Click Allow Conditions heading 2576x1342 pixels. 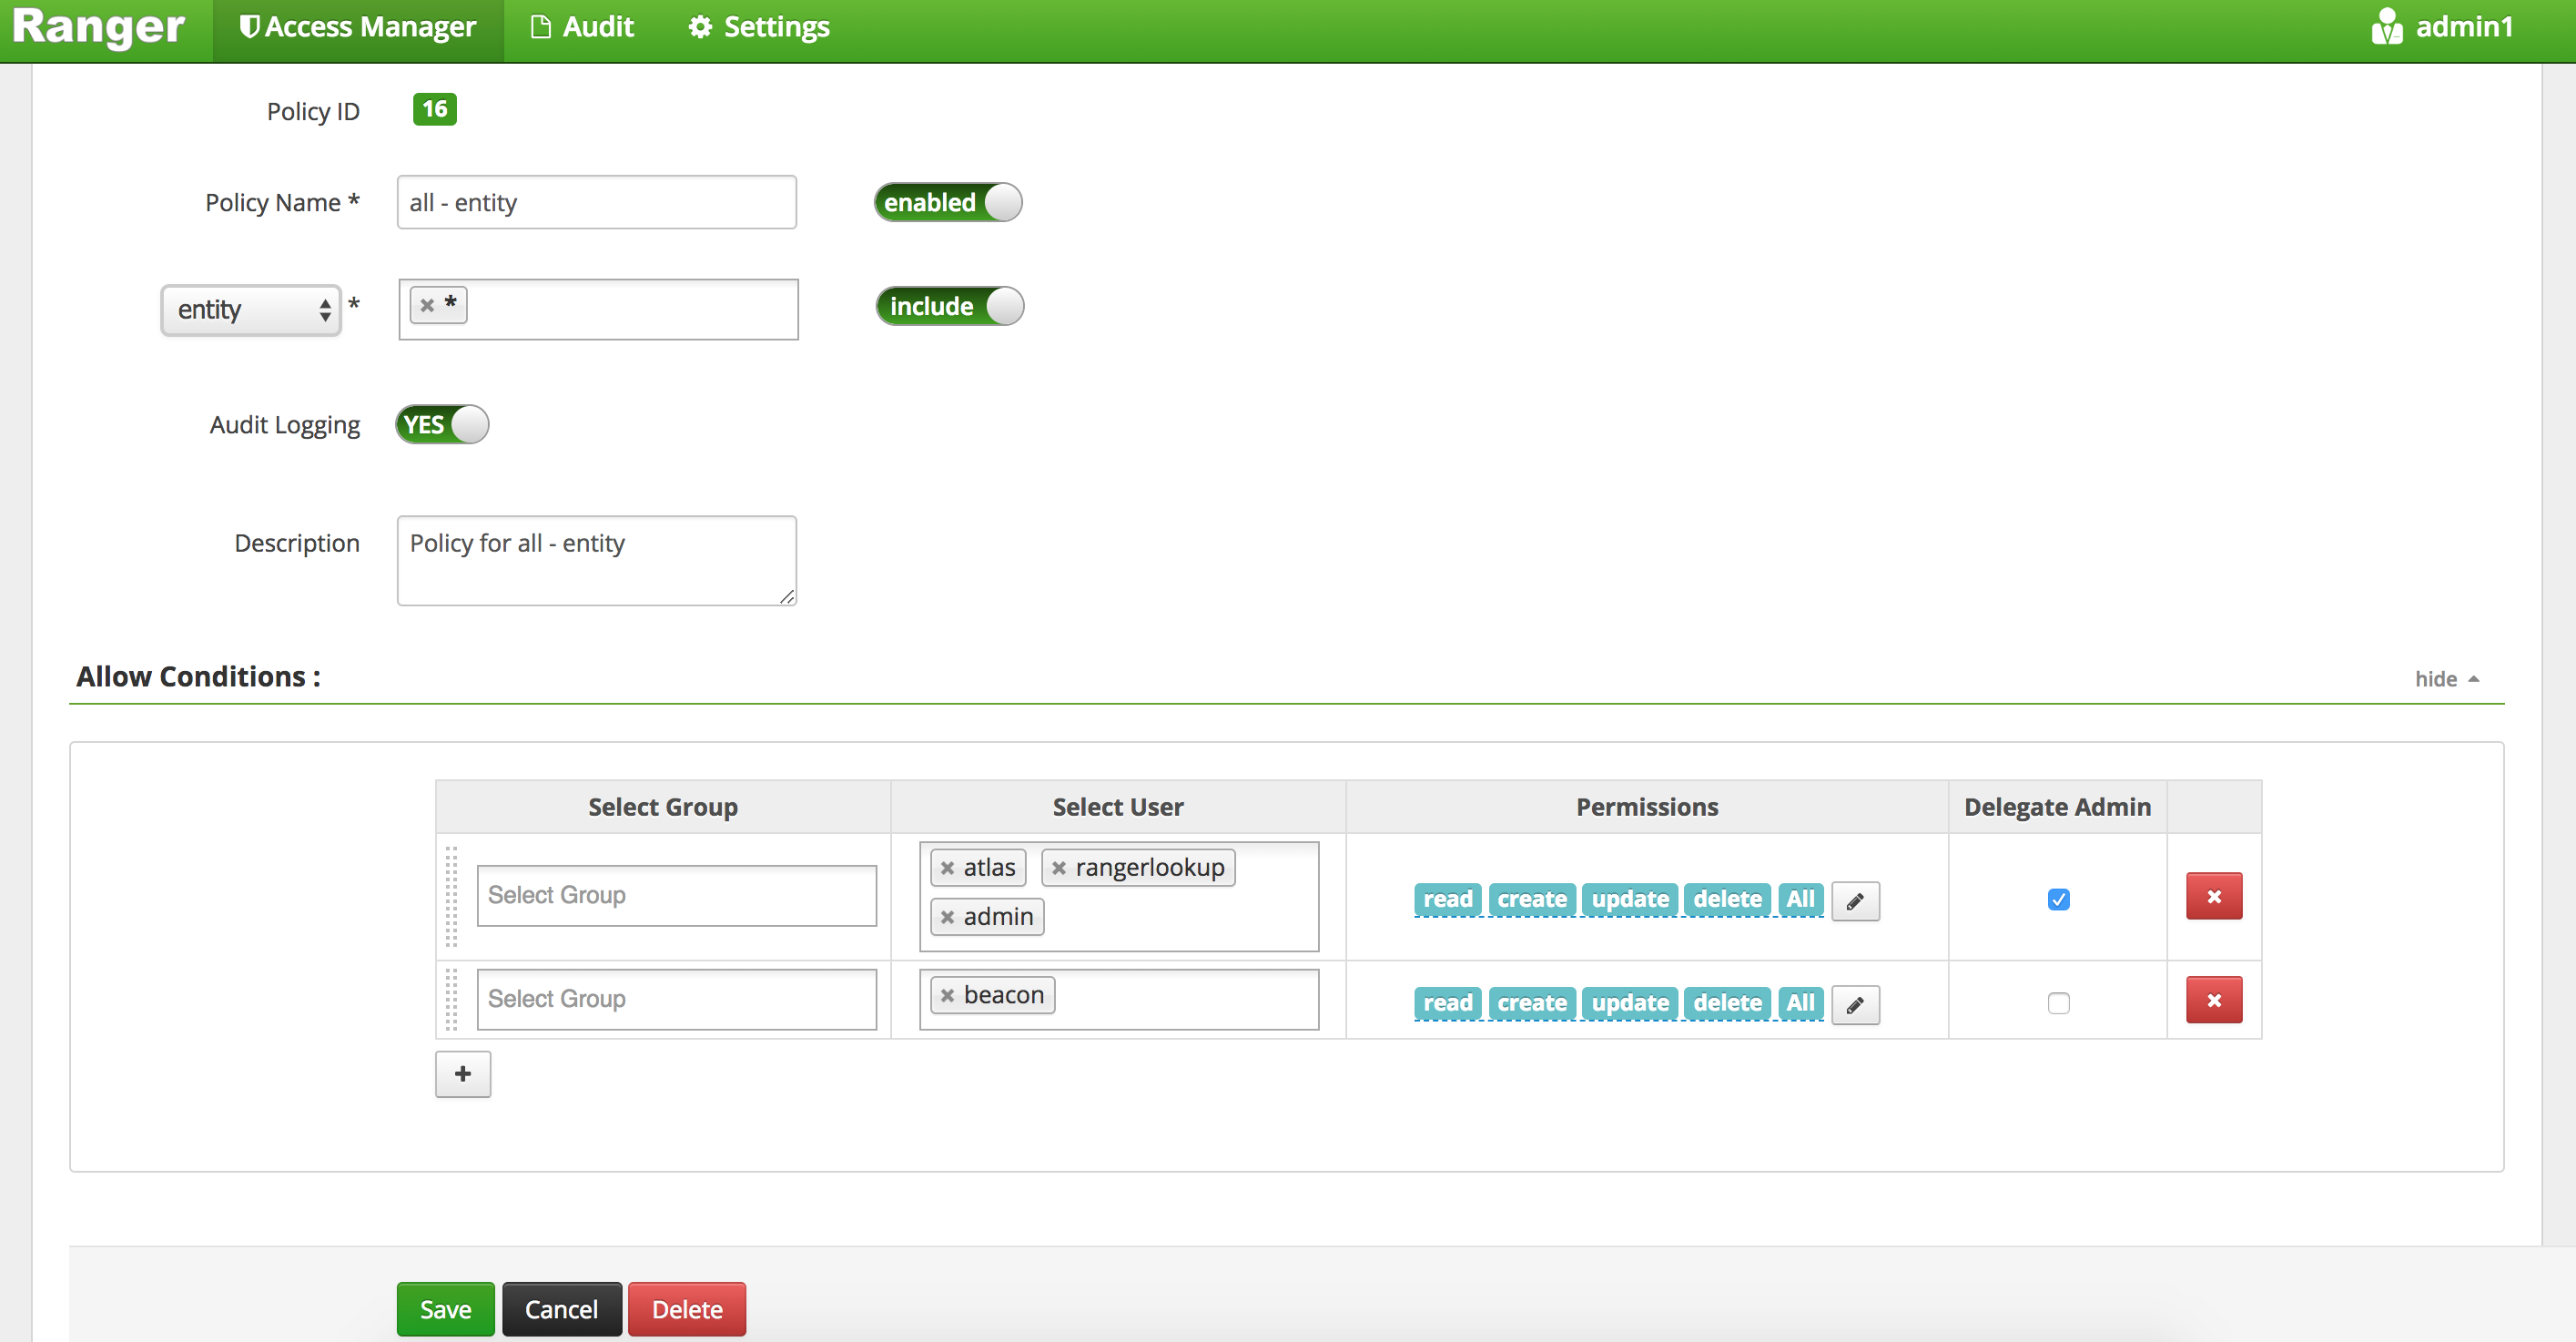[x=198, y=677]
